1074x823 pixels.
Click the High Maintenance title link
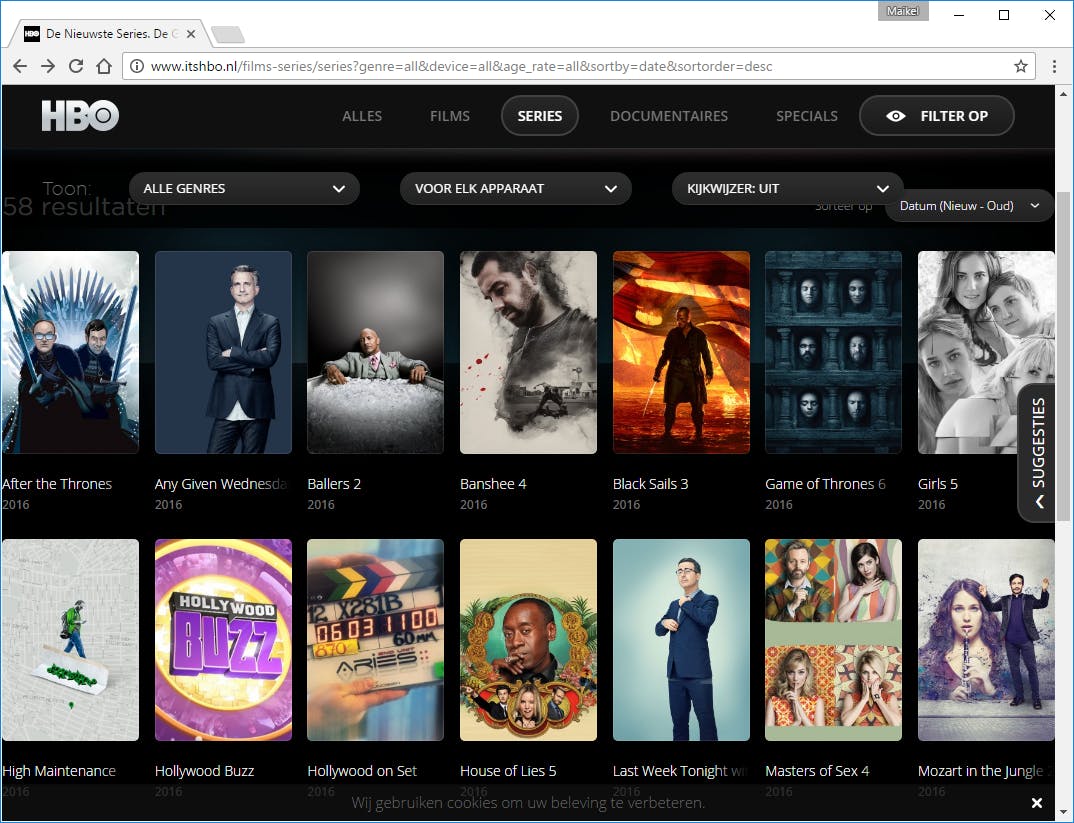pyautogui.click(x=59, y=771)
